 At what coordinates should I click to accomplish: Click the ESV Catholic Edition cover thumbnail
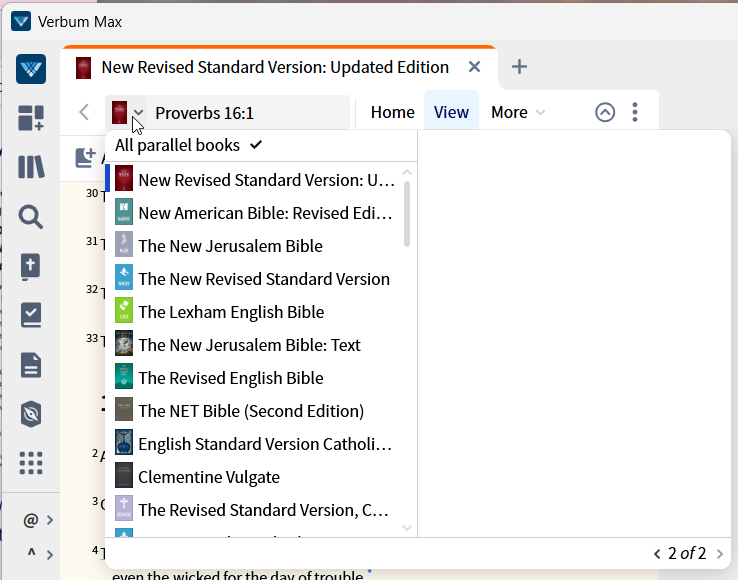click(124, 442)
